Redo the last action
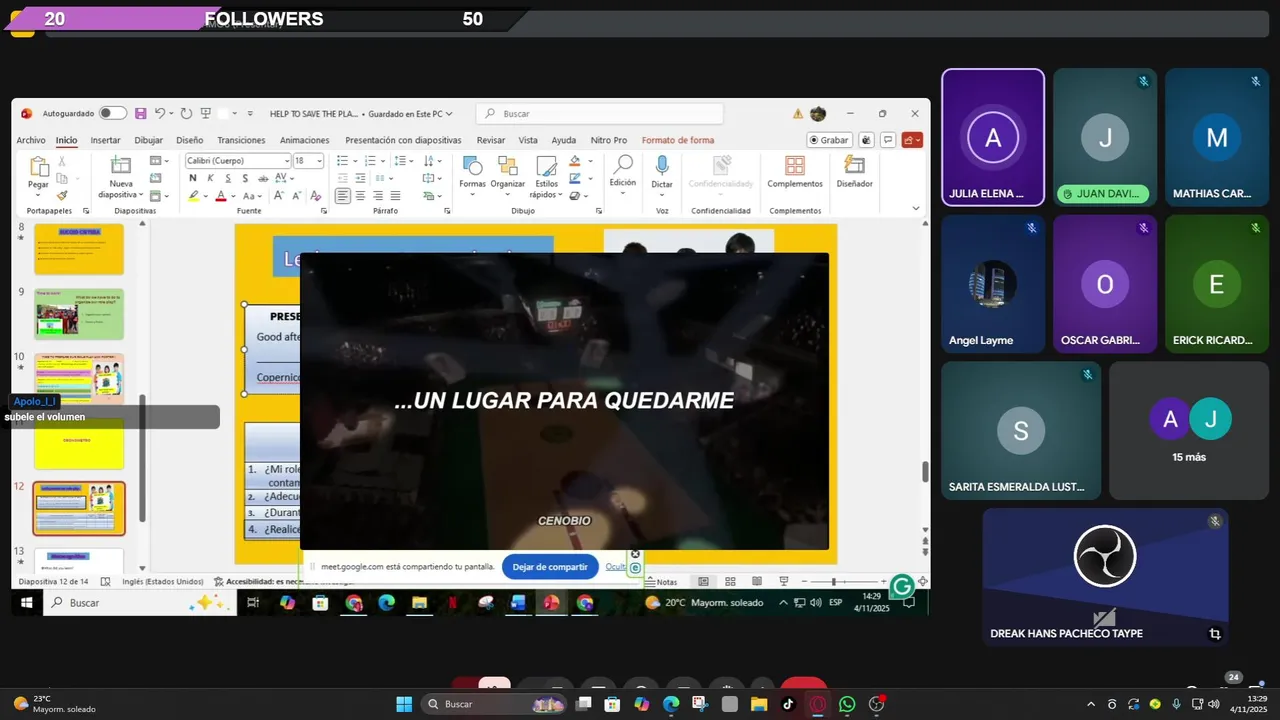Viewport: 1280px width, 720px height. (x=186, y=114)
